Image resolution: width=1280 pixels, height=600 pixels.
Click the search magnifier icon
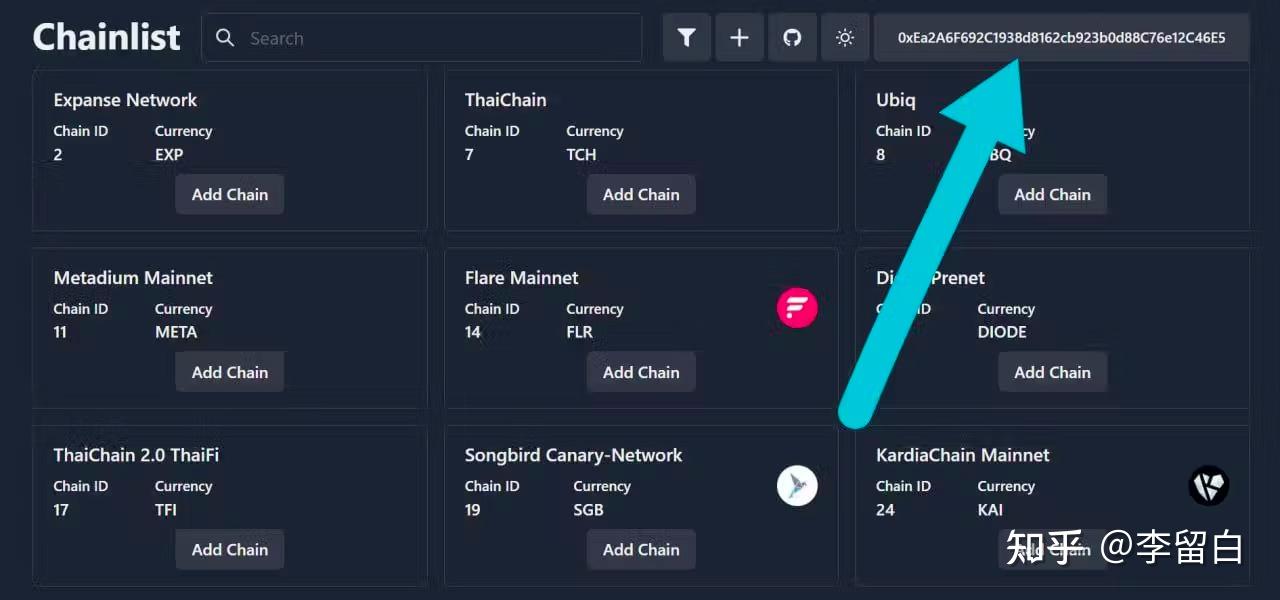pos(225,38)
